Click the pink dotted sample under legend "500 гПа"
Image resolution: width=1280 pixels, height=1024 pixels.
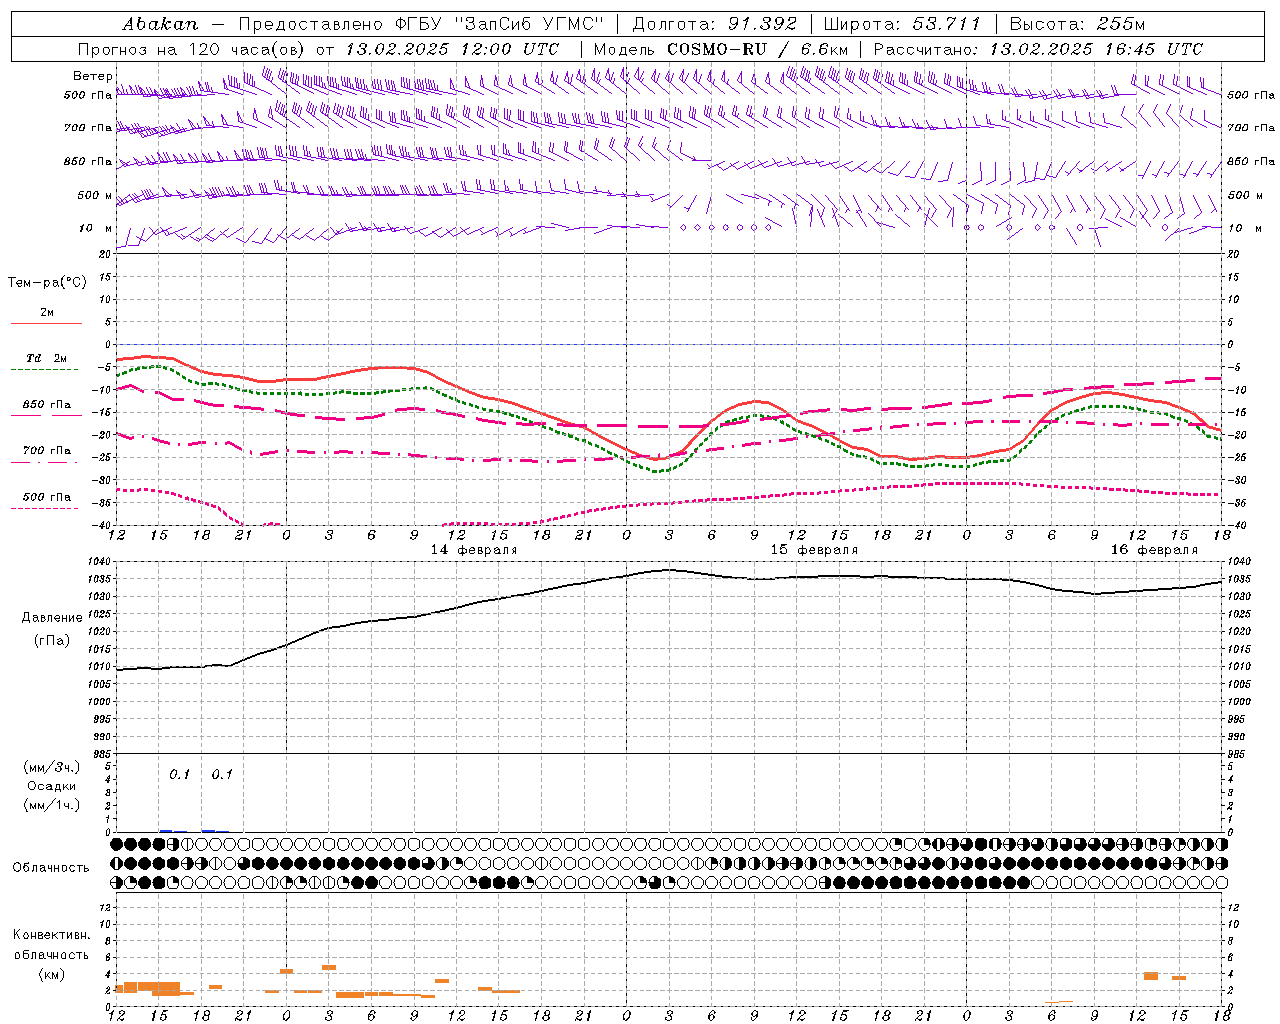coord(44,509)
